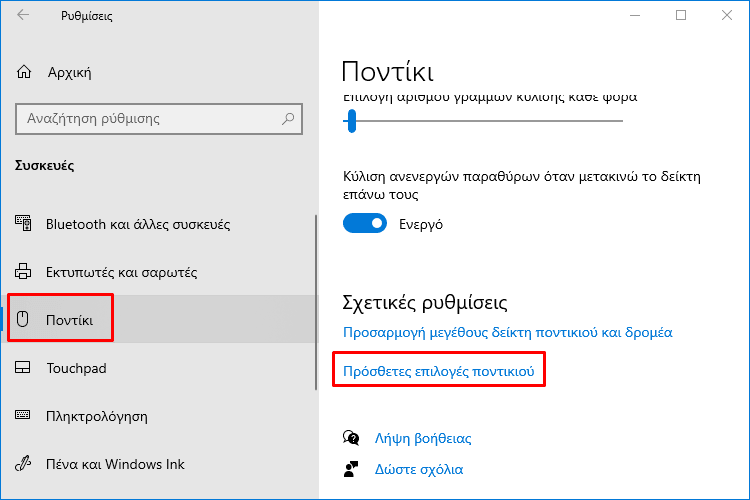Click the search magnifier icon
Image resolution: width=750 pixels, height=500 pixels.
point(288,119)
